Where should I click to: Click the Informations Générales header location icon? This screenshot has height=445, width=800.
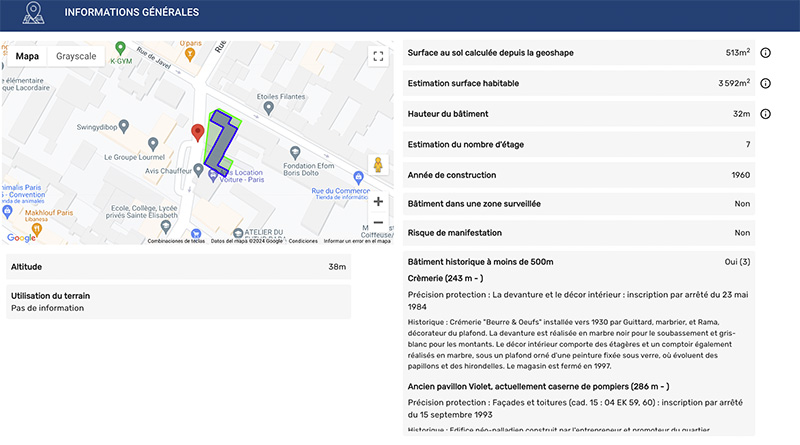click(34, 13)
